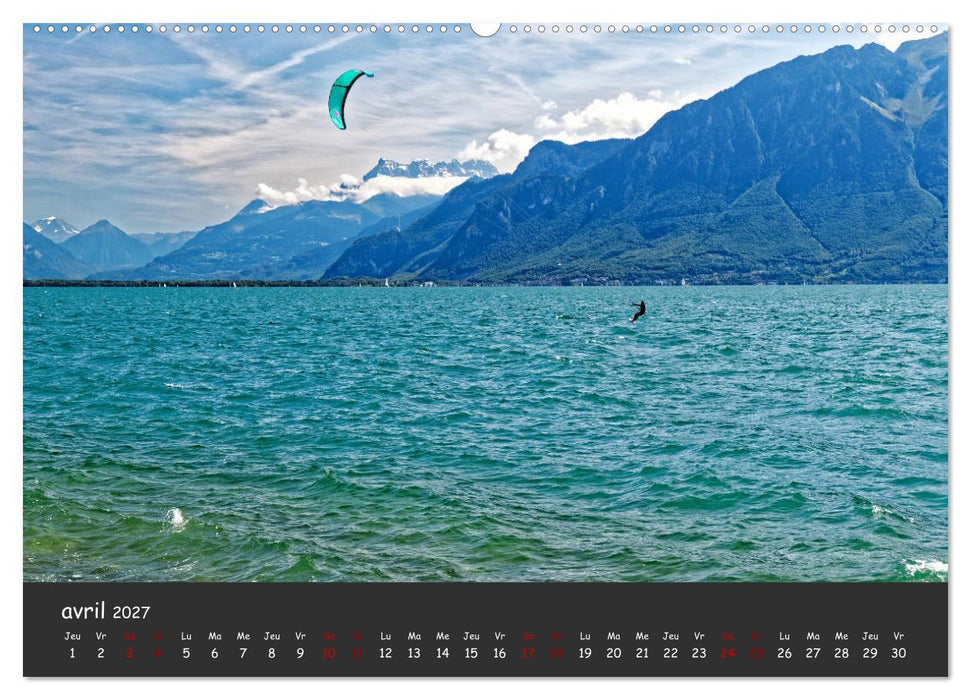Click the month label "avril"
The image size is (971, 700).
point(83,611)
